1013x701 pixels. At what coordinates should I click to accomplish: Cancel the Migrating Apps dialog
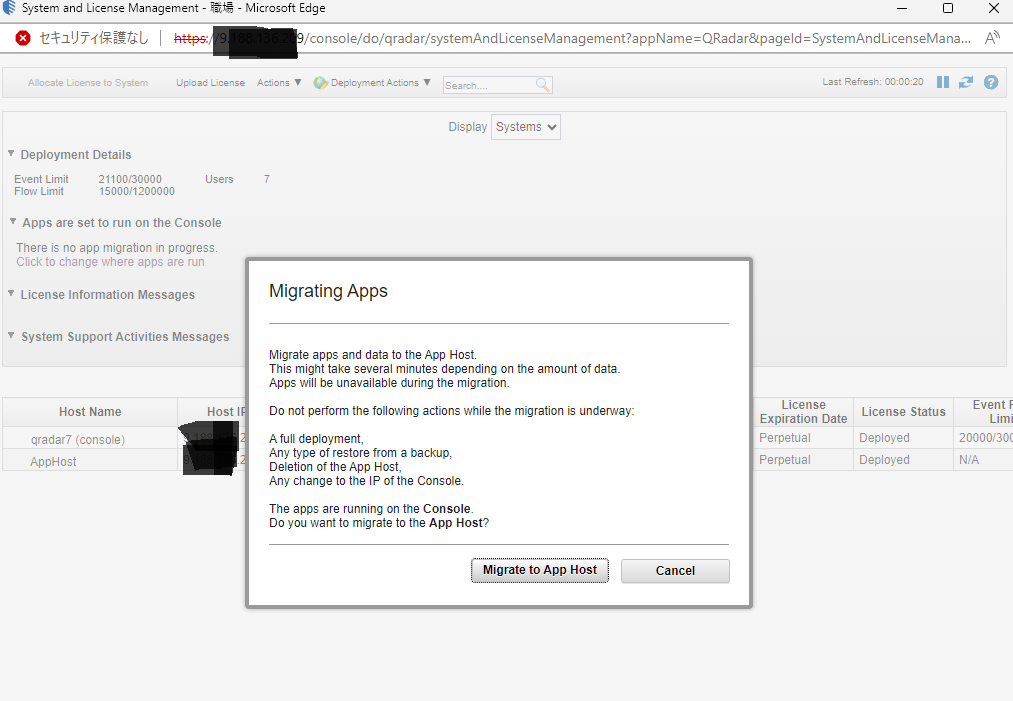click(x=675, y=571)
